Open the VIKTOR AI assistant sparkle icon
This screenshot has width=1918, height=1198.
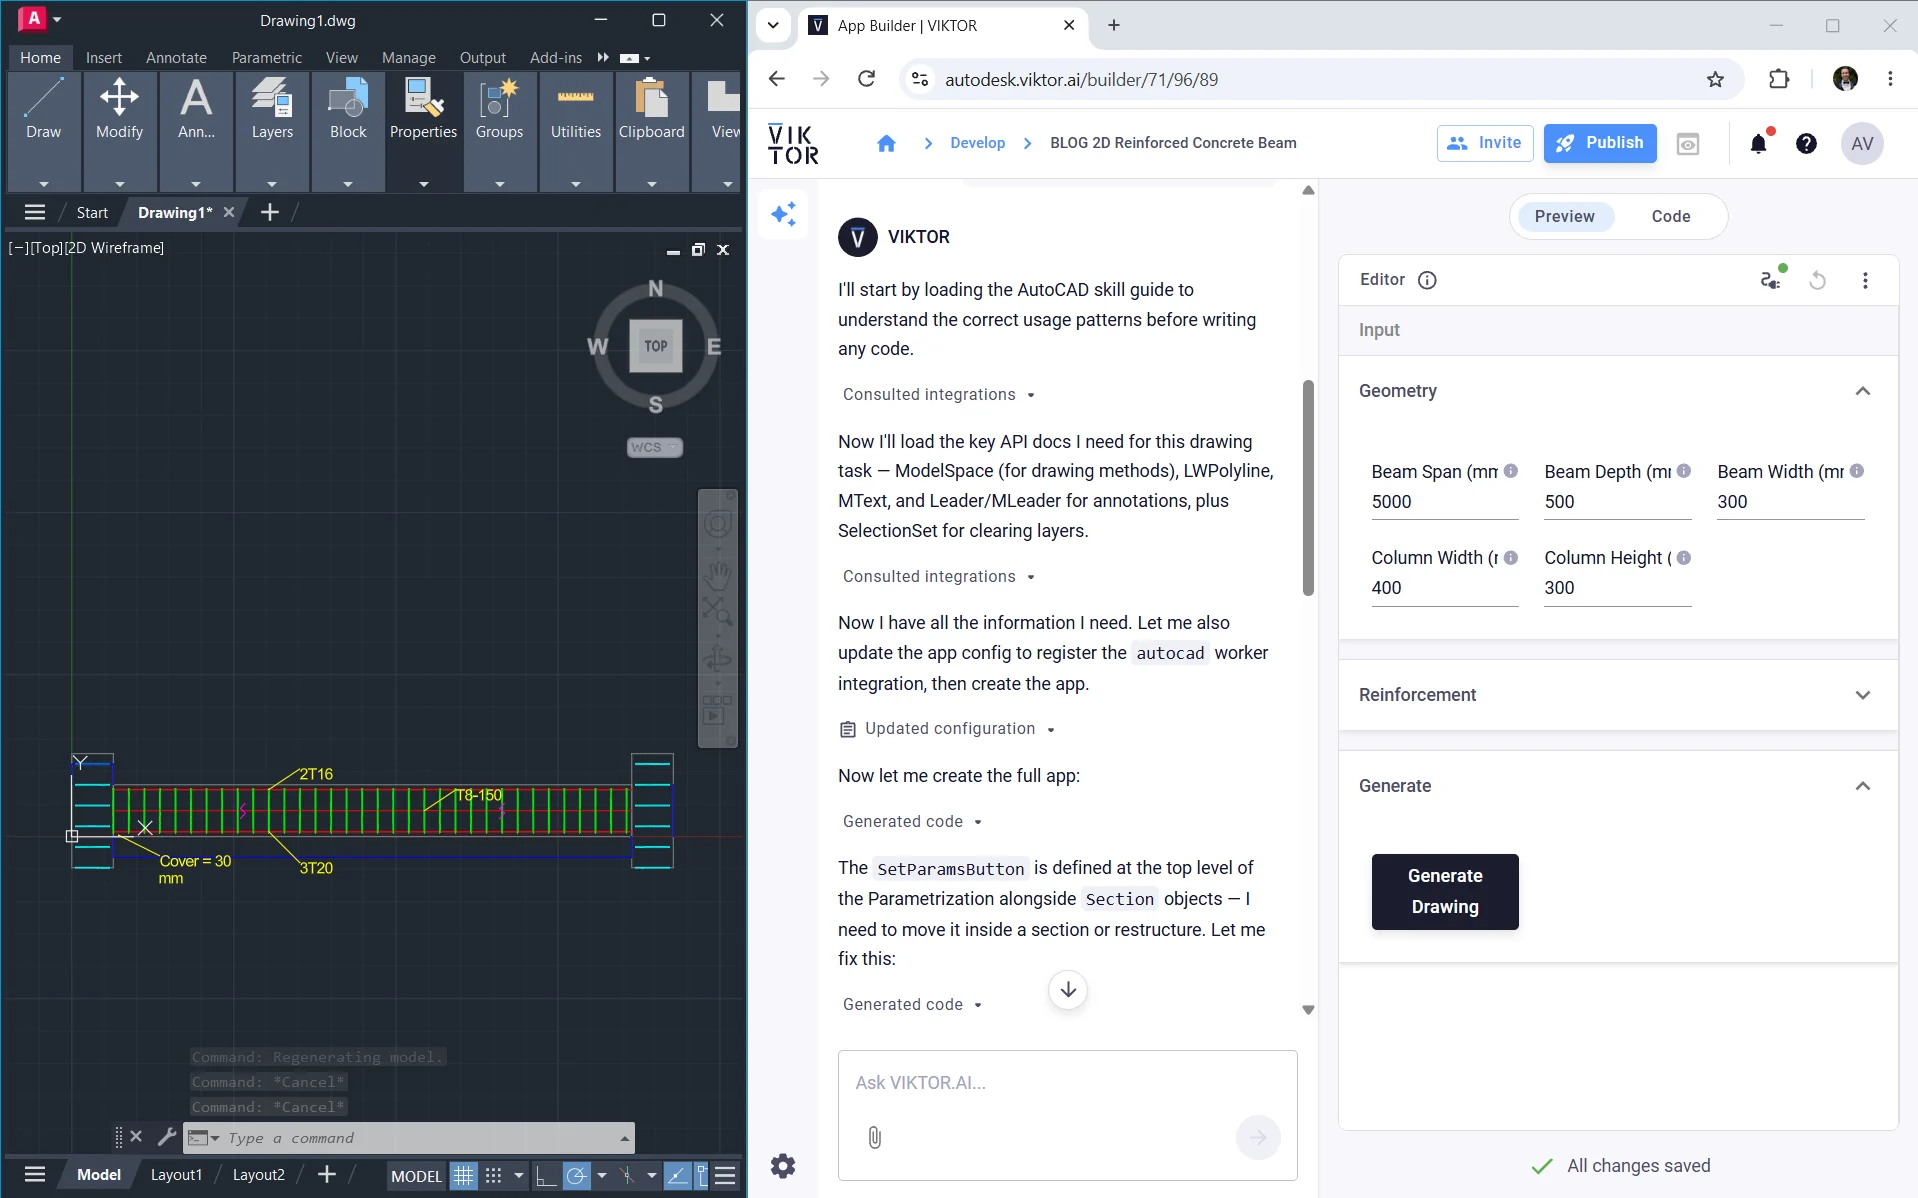pos(783,214)
